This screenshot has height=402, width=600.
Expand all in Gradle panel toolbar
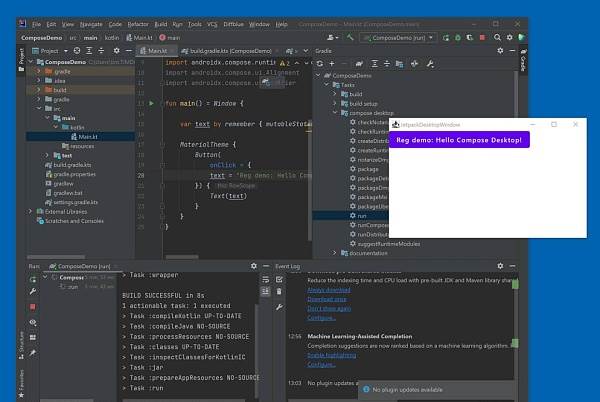coord(375,64)
